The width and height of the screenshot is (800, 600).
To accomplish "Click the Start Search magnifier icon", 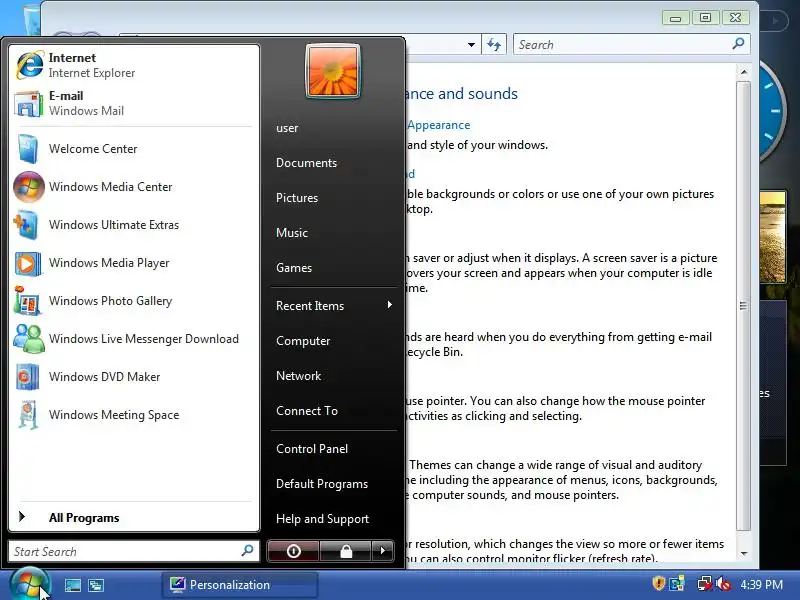I will coord(247,551).
